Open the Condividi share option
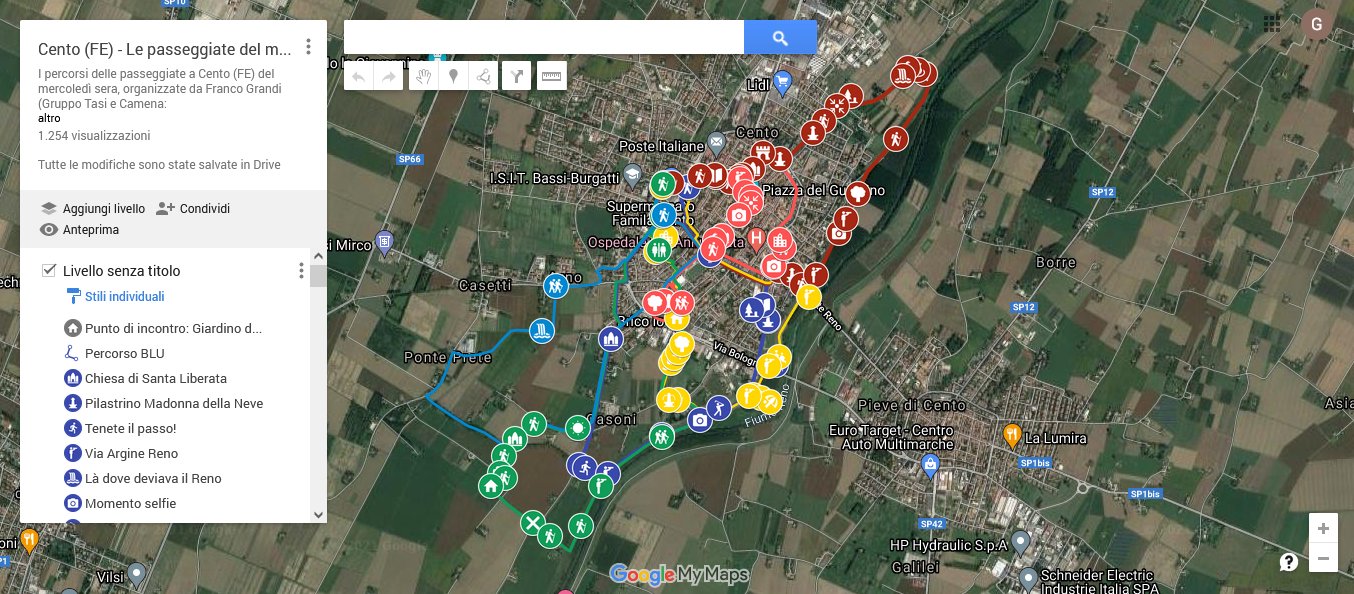This screenshot has height=594, width=1354. point(194,209)
